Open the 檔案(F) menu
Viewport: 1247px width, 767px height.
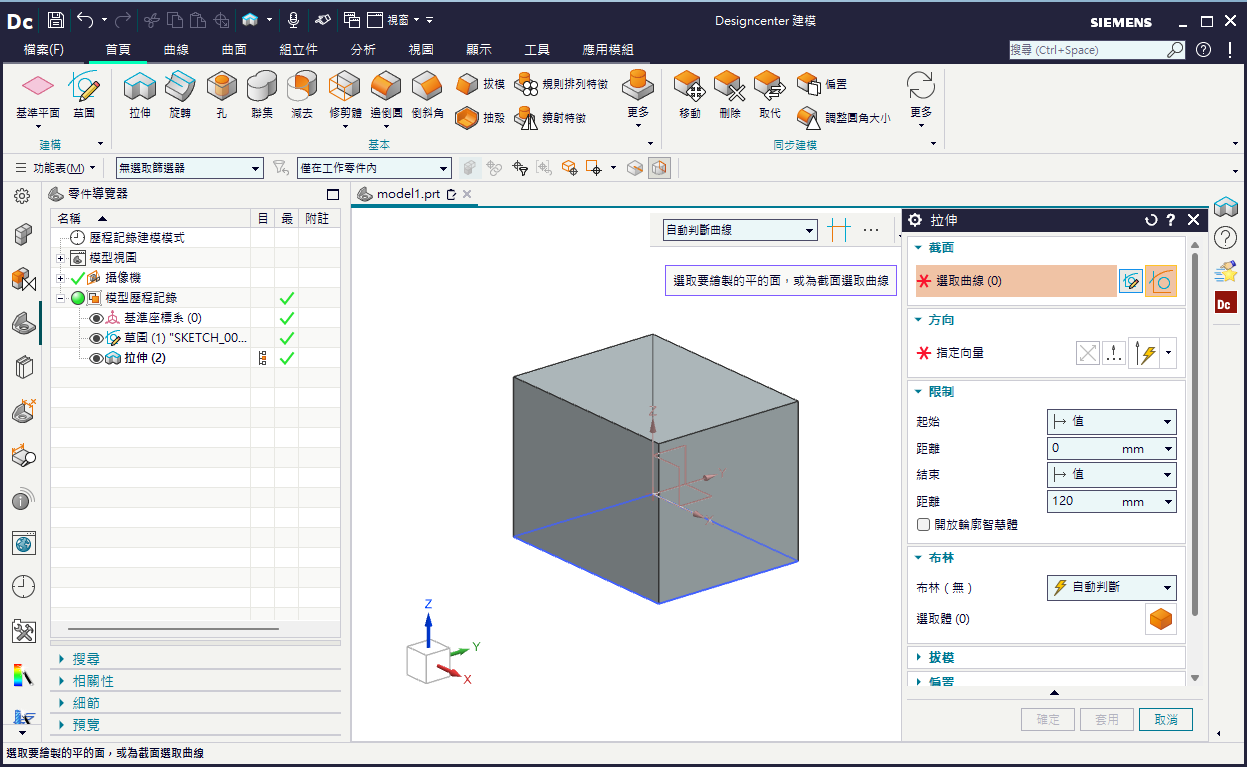pyautogui.click(x=44, y=50)
